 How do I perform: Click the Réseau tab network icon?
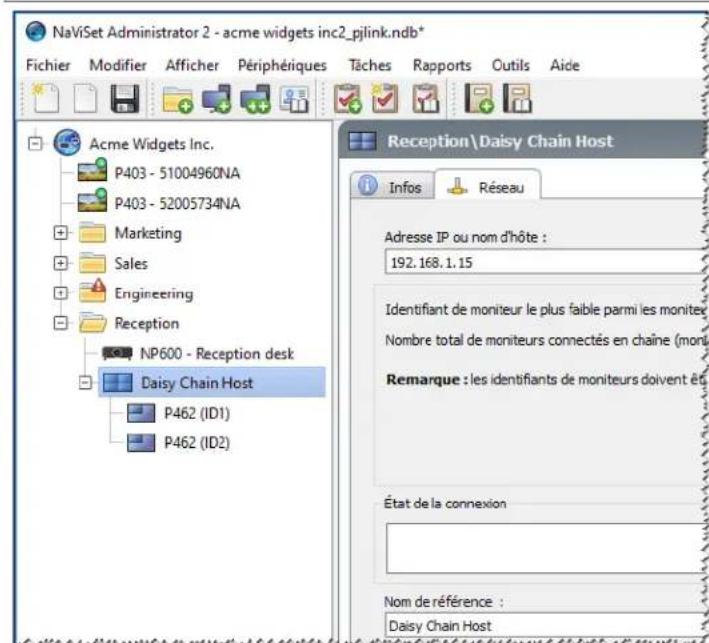click(457, 186)
